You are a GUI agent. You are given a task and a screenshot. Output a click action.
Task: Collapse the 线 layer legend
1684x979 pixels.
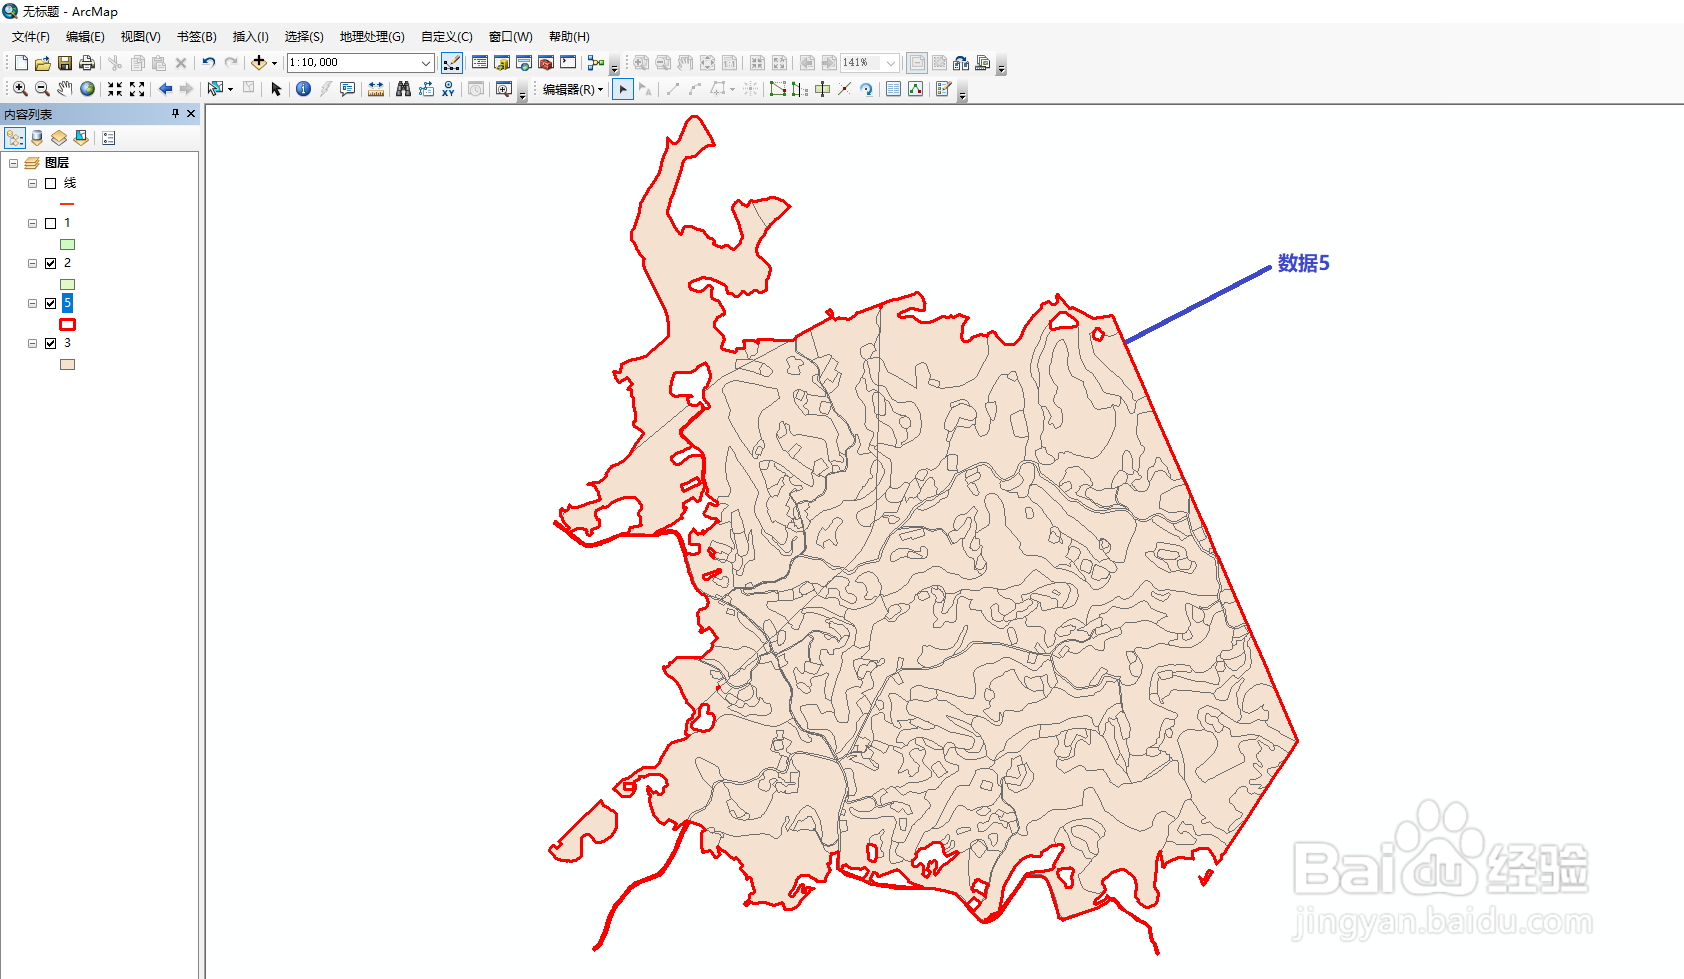(32, 184)
